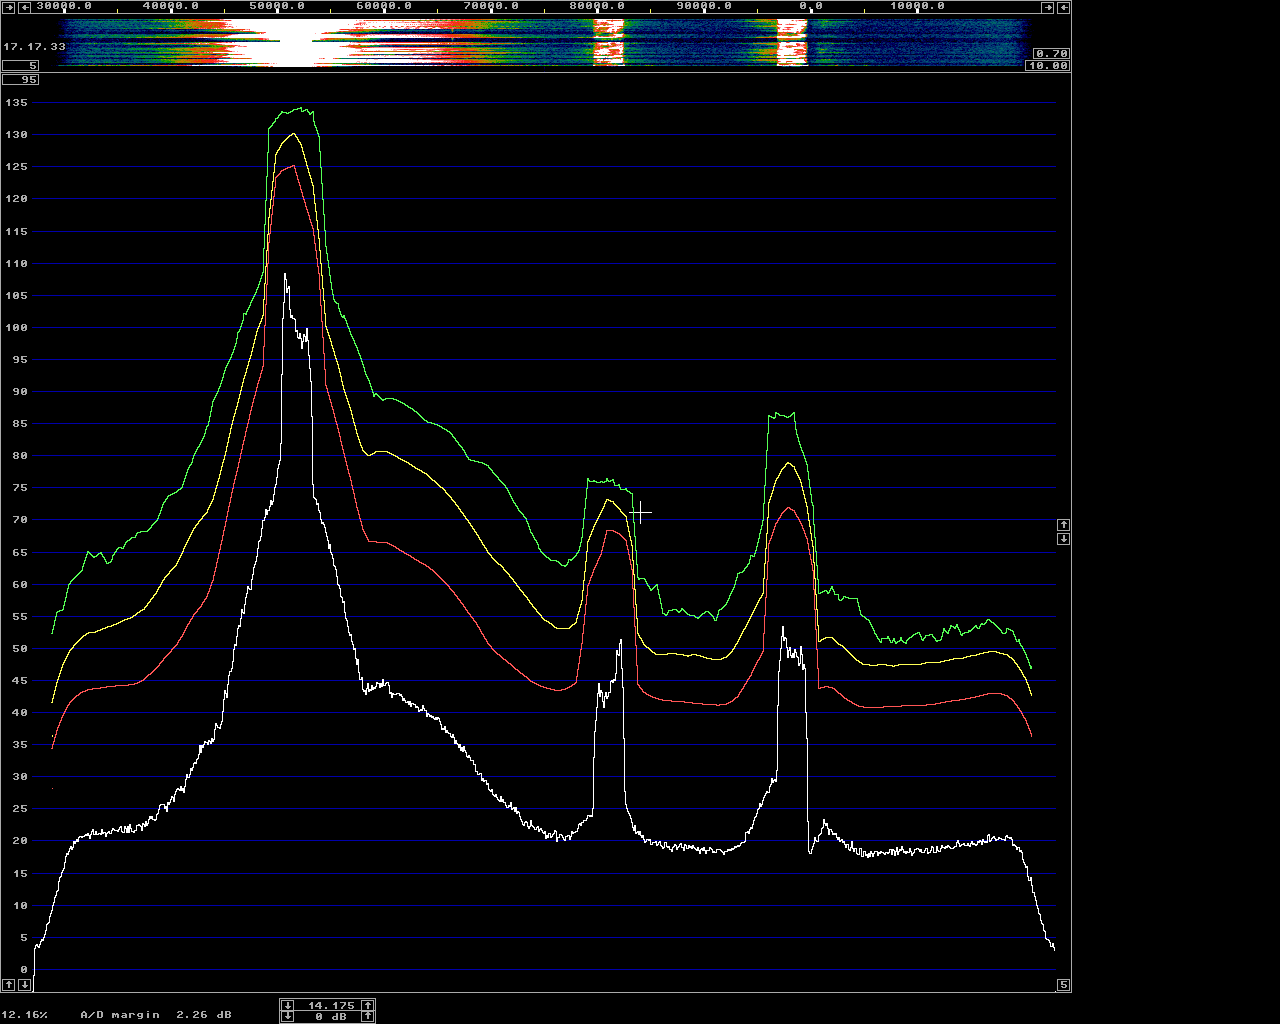Click the 100 dB axis label
The height and width of the screenshot is (1024, 1280).
pos(16,328)
